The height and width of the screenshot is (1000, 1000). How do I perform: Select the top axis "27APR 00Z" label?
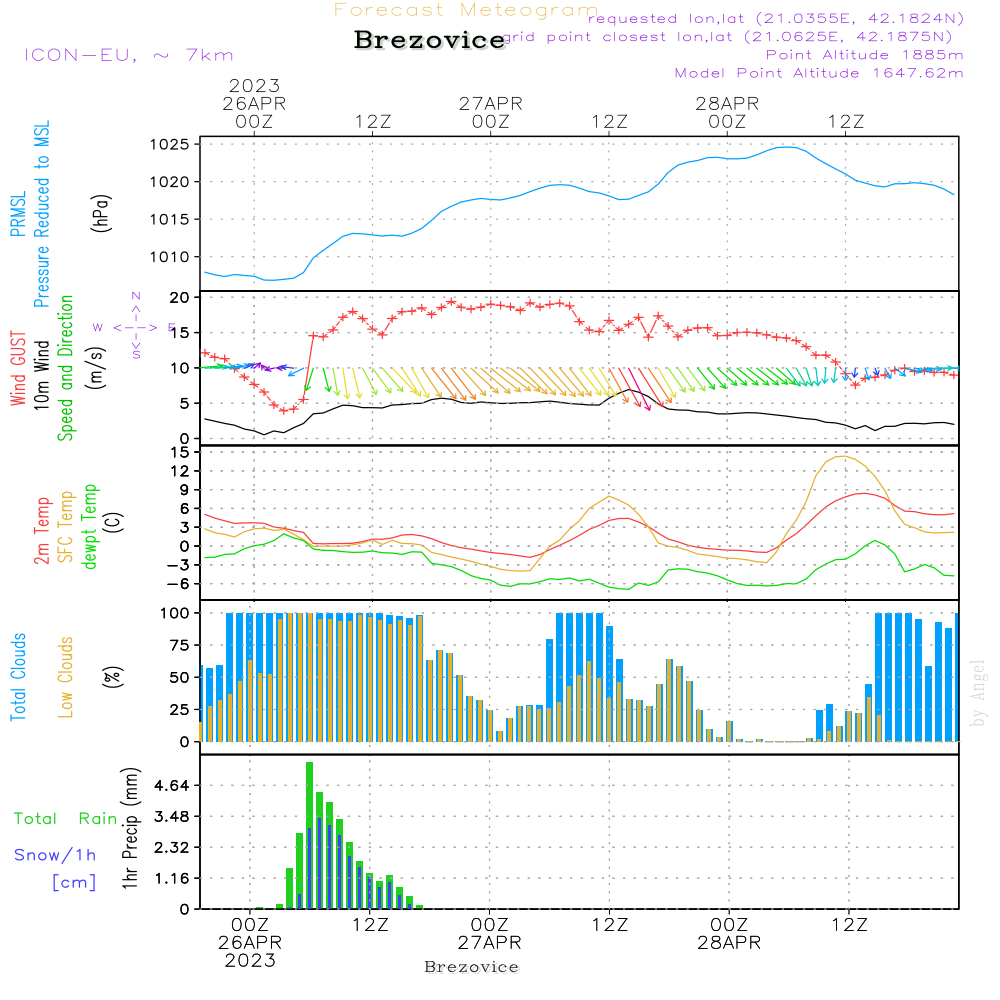pos(490,112)
